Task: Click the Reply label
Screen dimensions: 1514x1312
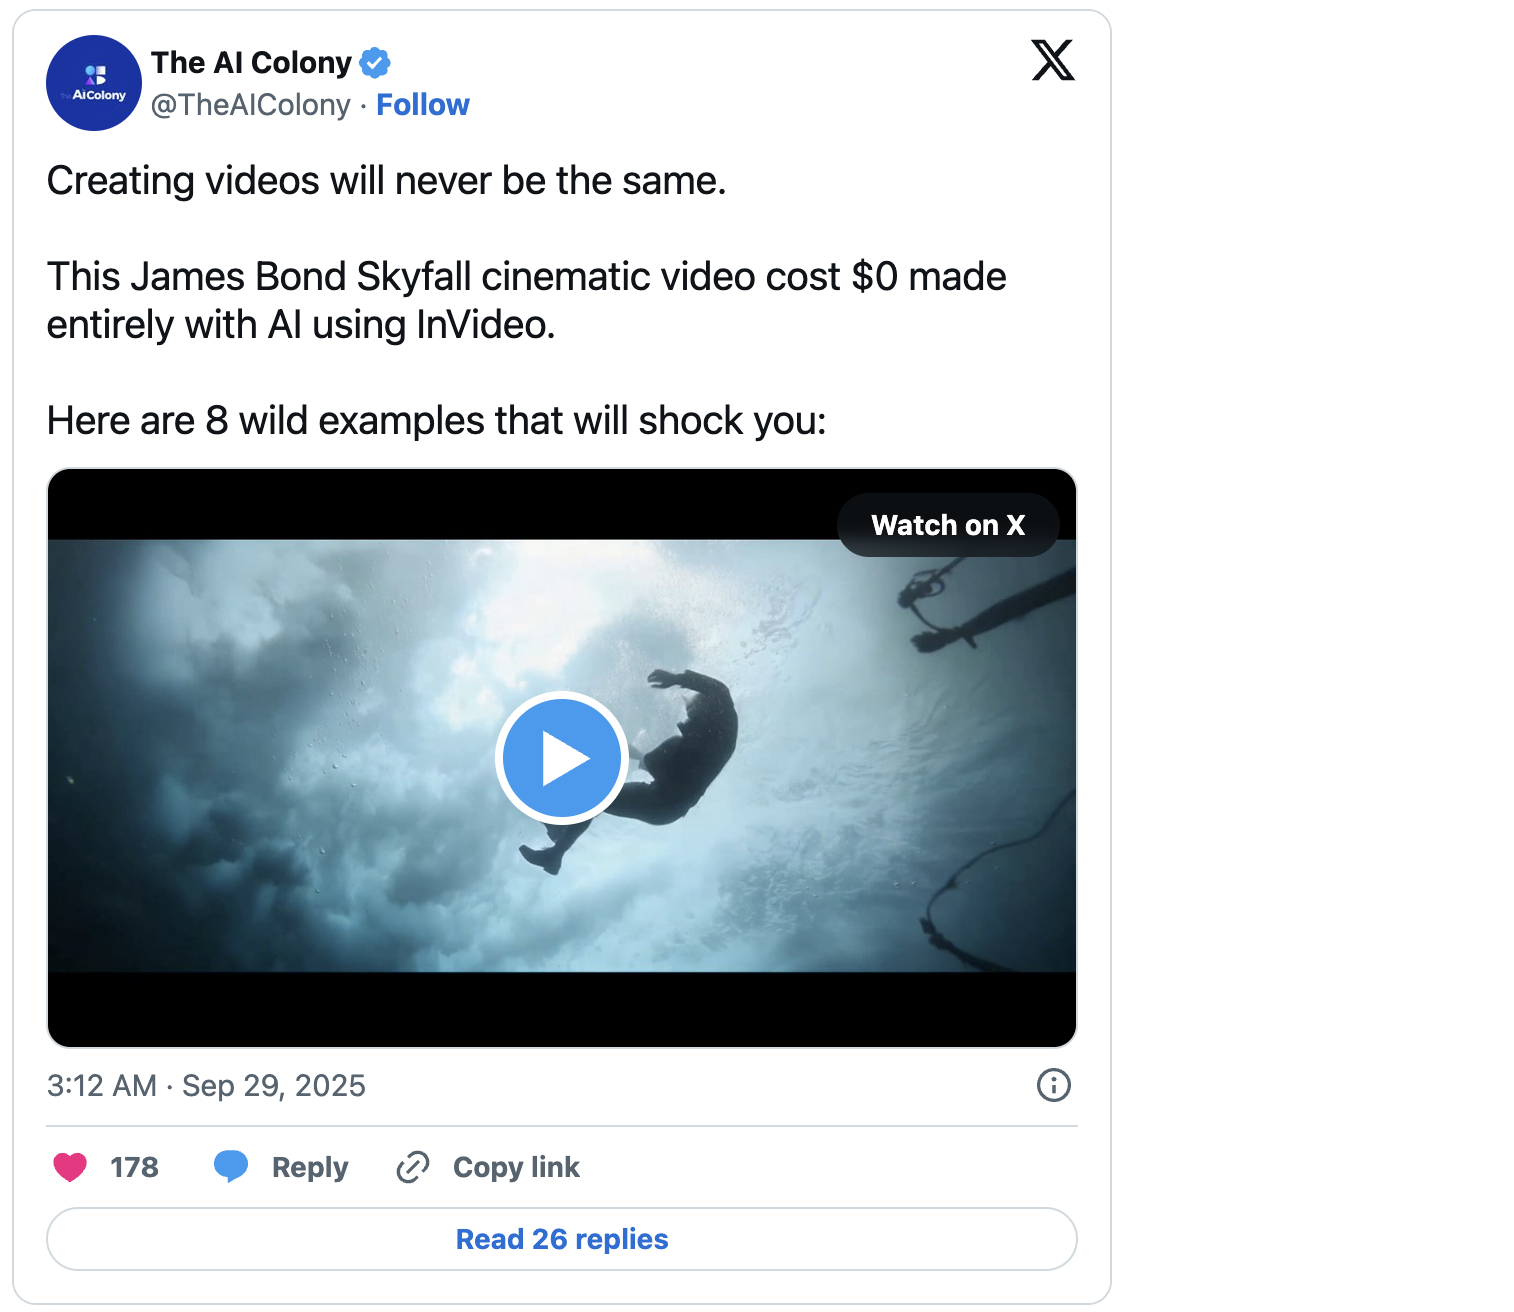Action: [x=310, y=1167]
